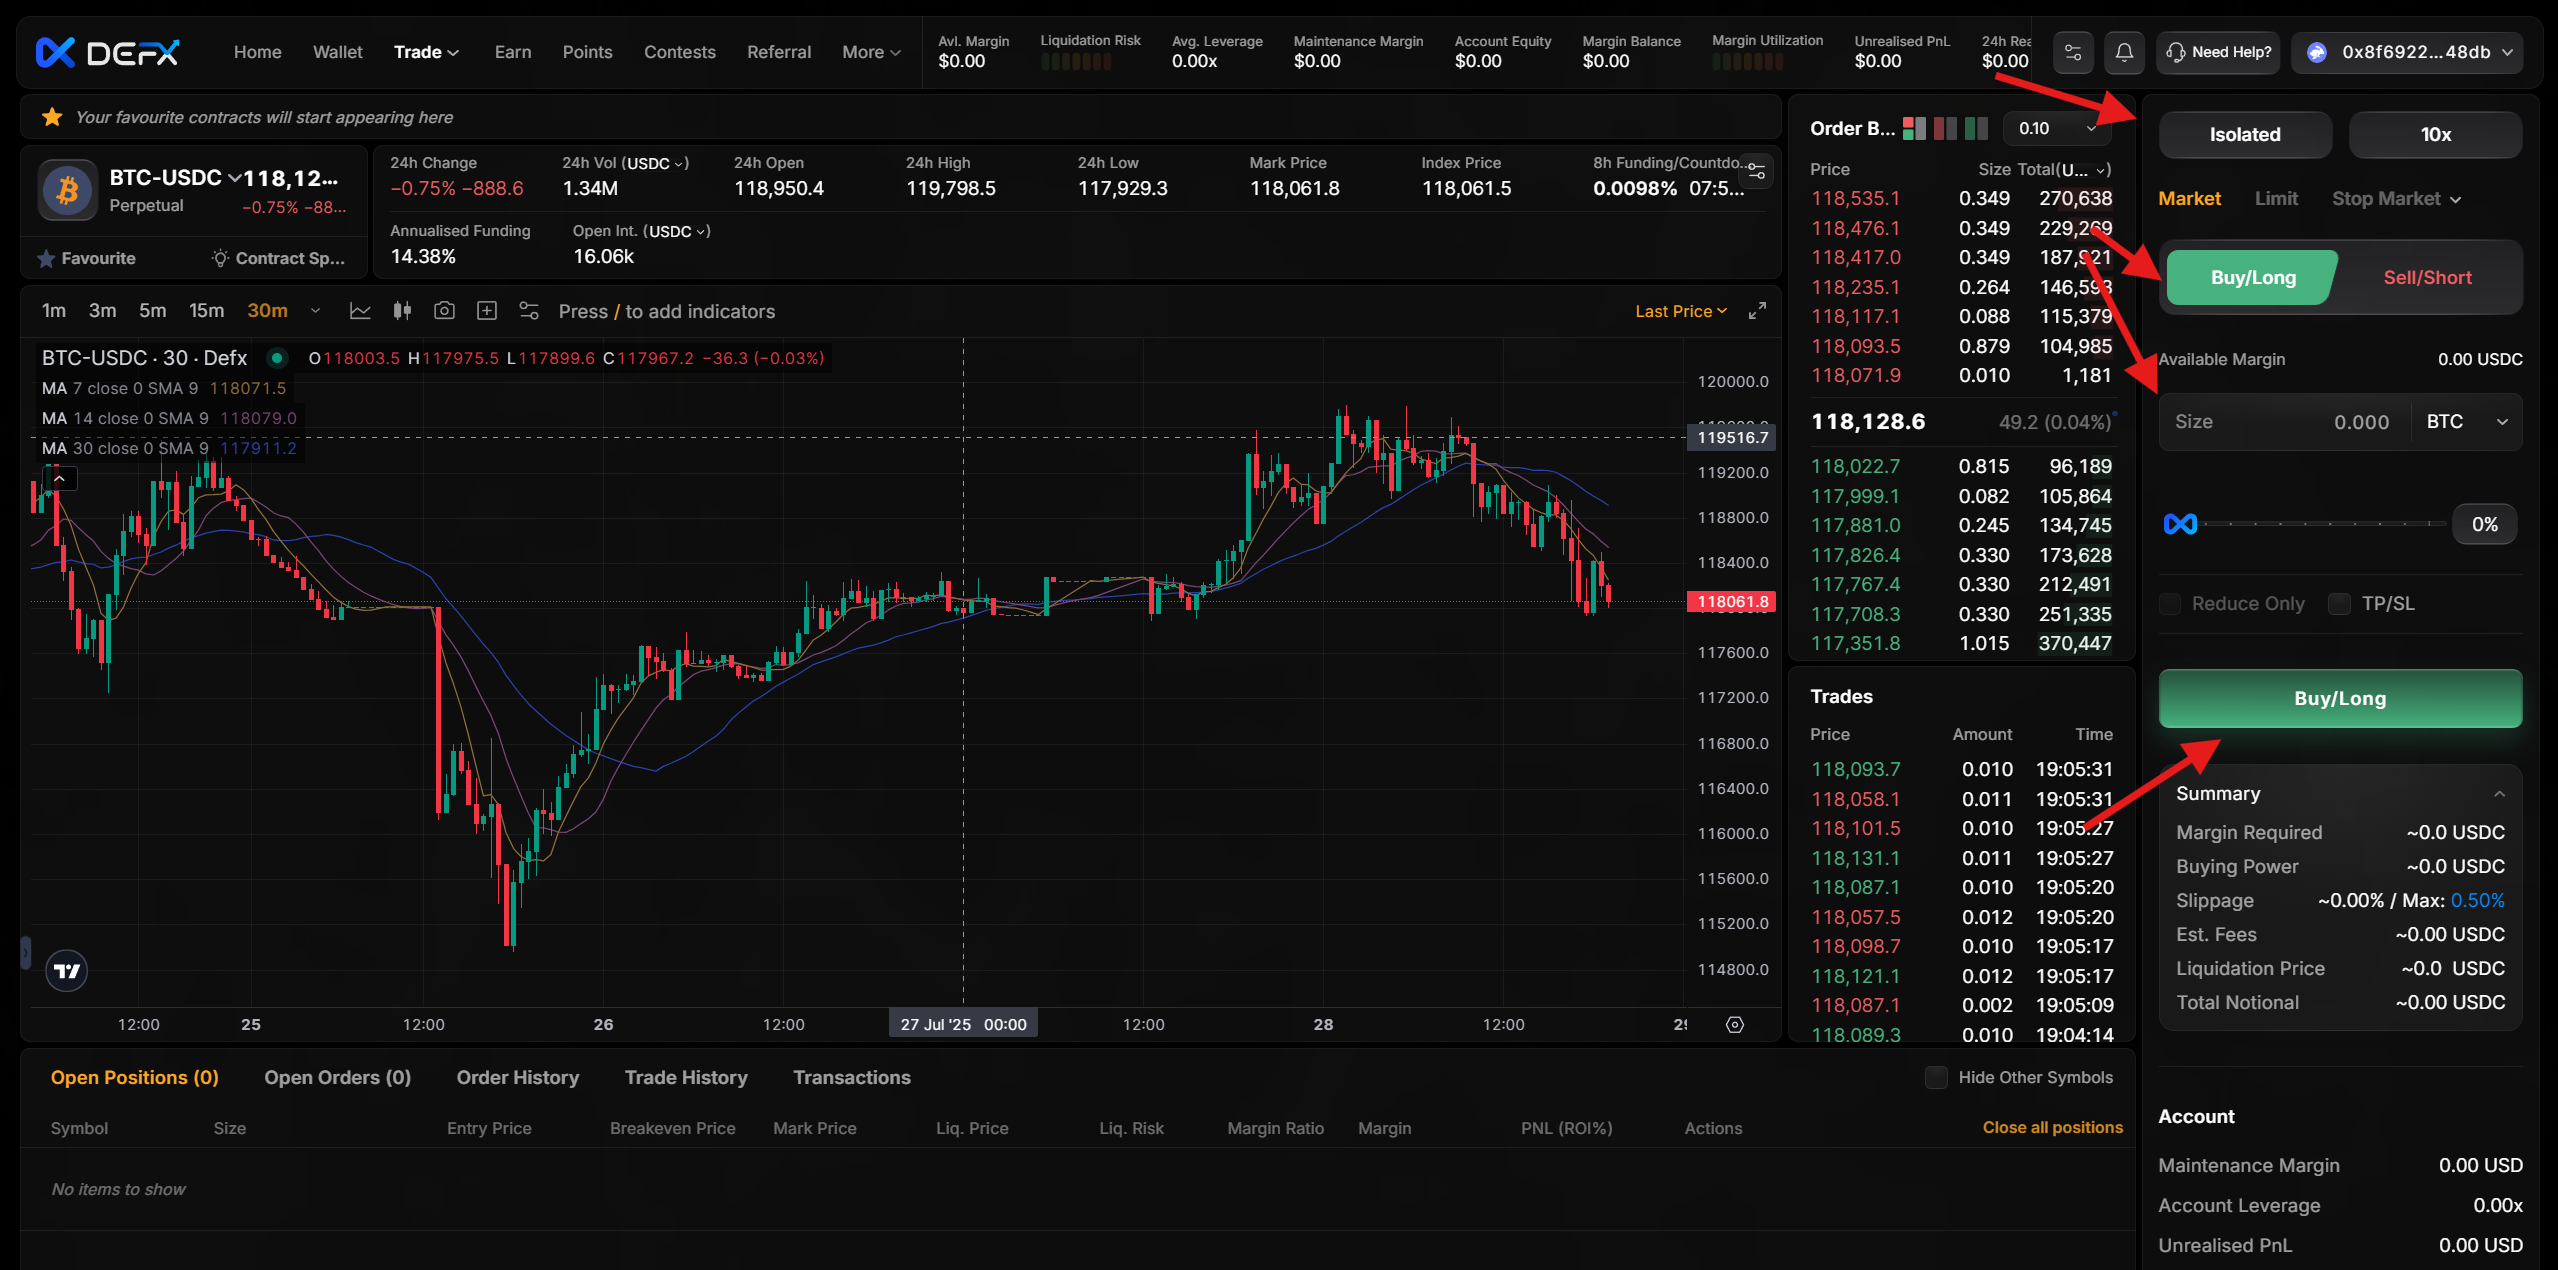Open more timeframes chevron

[x=315, y=311]
